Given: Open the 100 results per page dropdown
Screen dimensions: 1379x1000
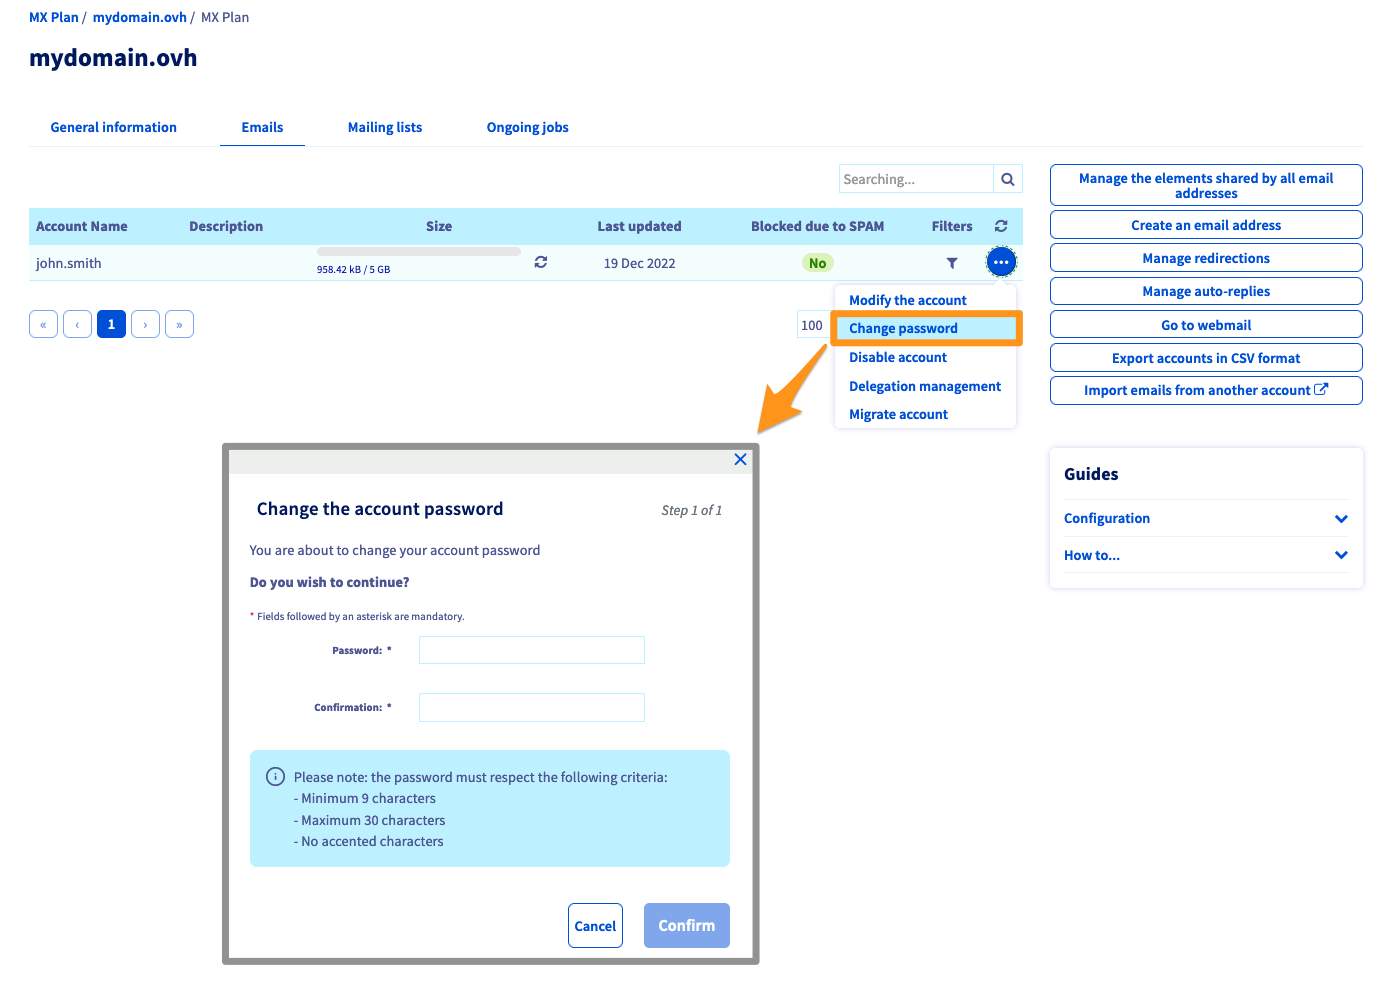Looking at the screenshot, I should point(812,325).
